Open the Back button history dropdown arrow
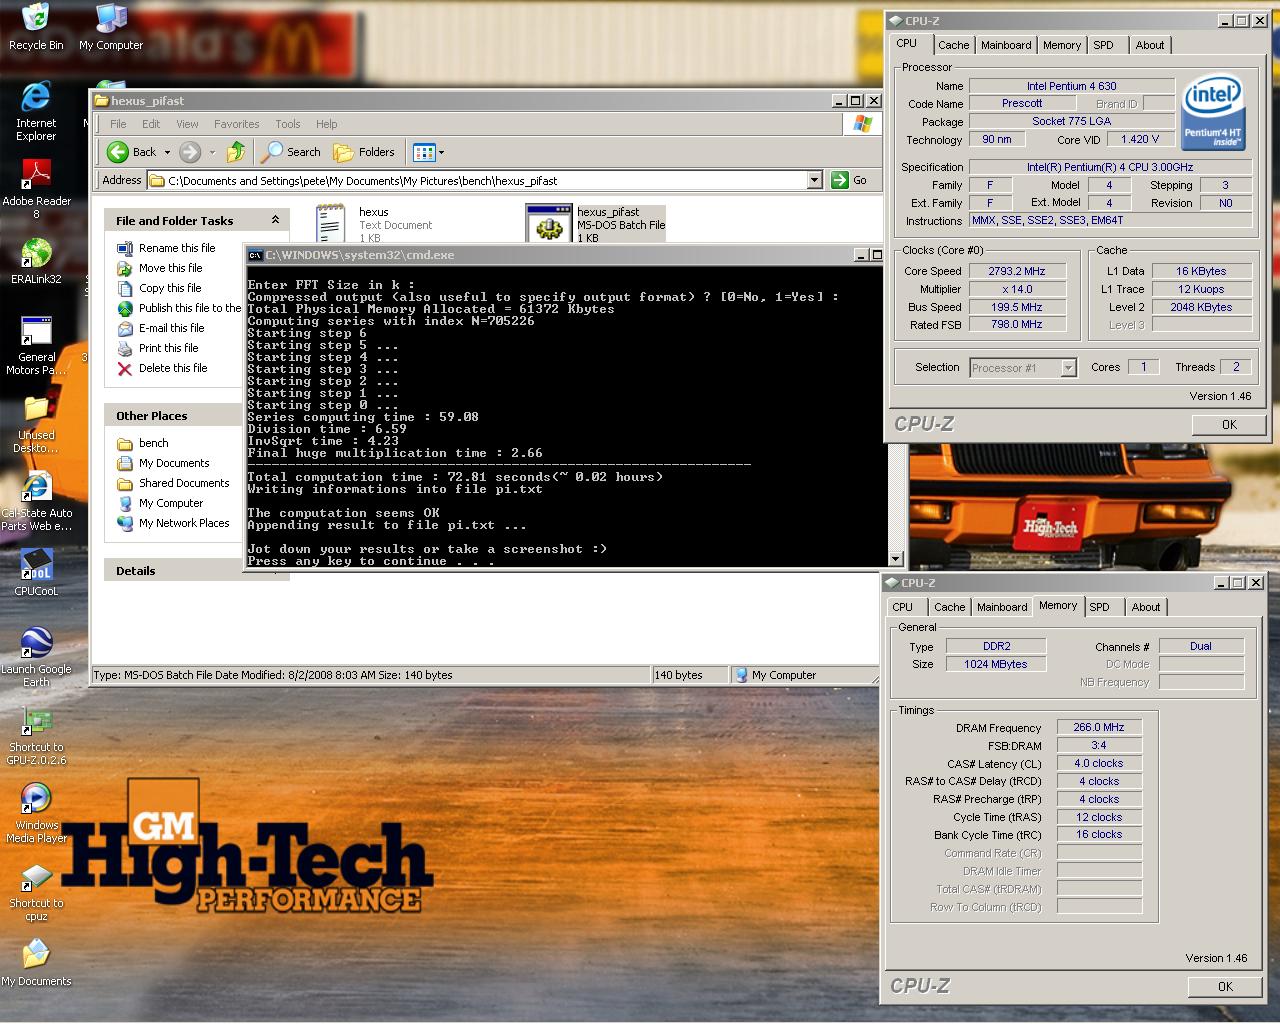 tap(167, 152)
